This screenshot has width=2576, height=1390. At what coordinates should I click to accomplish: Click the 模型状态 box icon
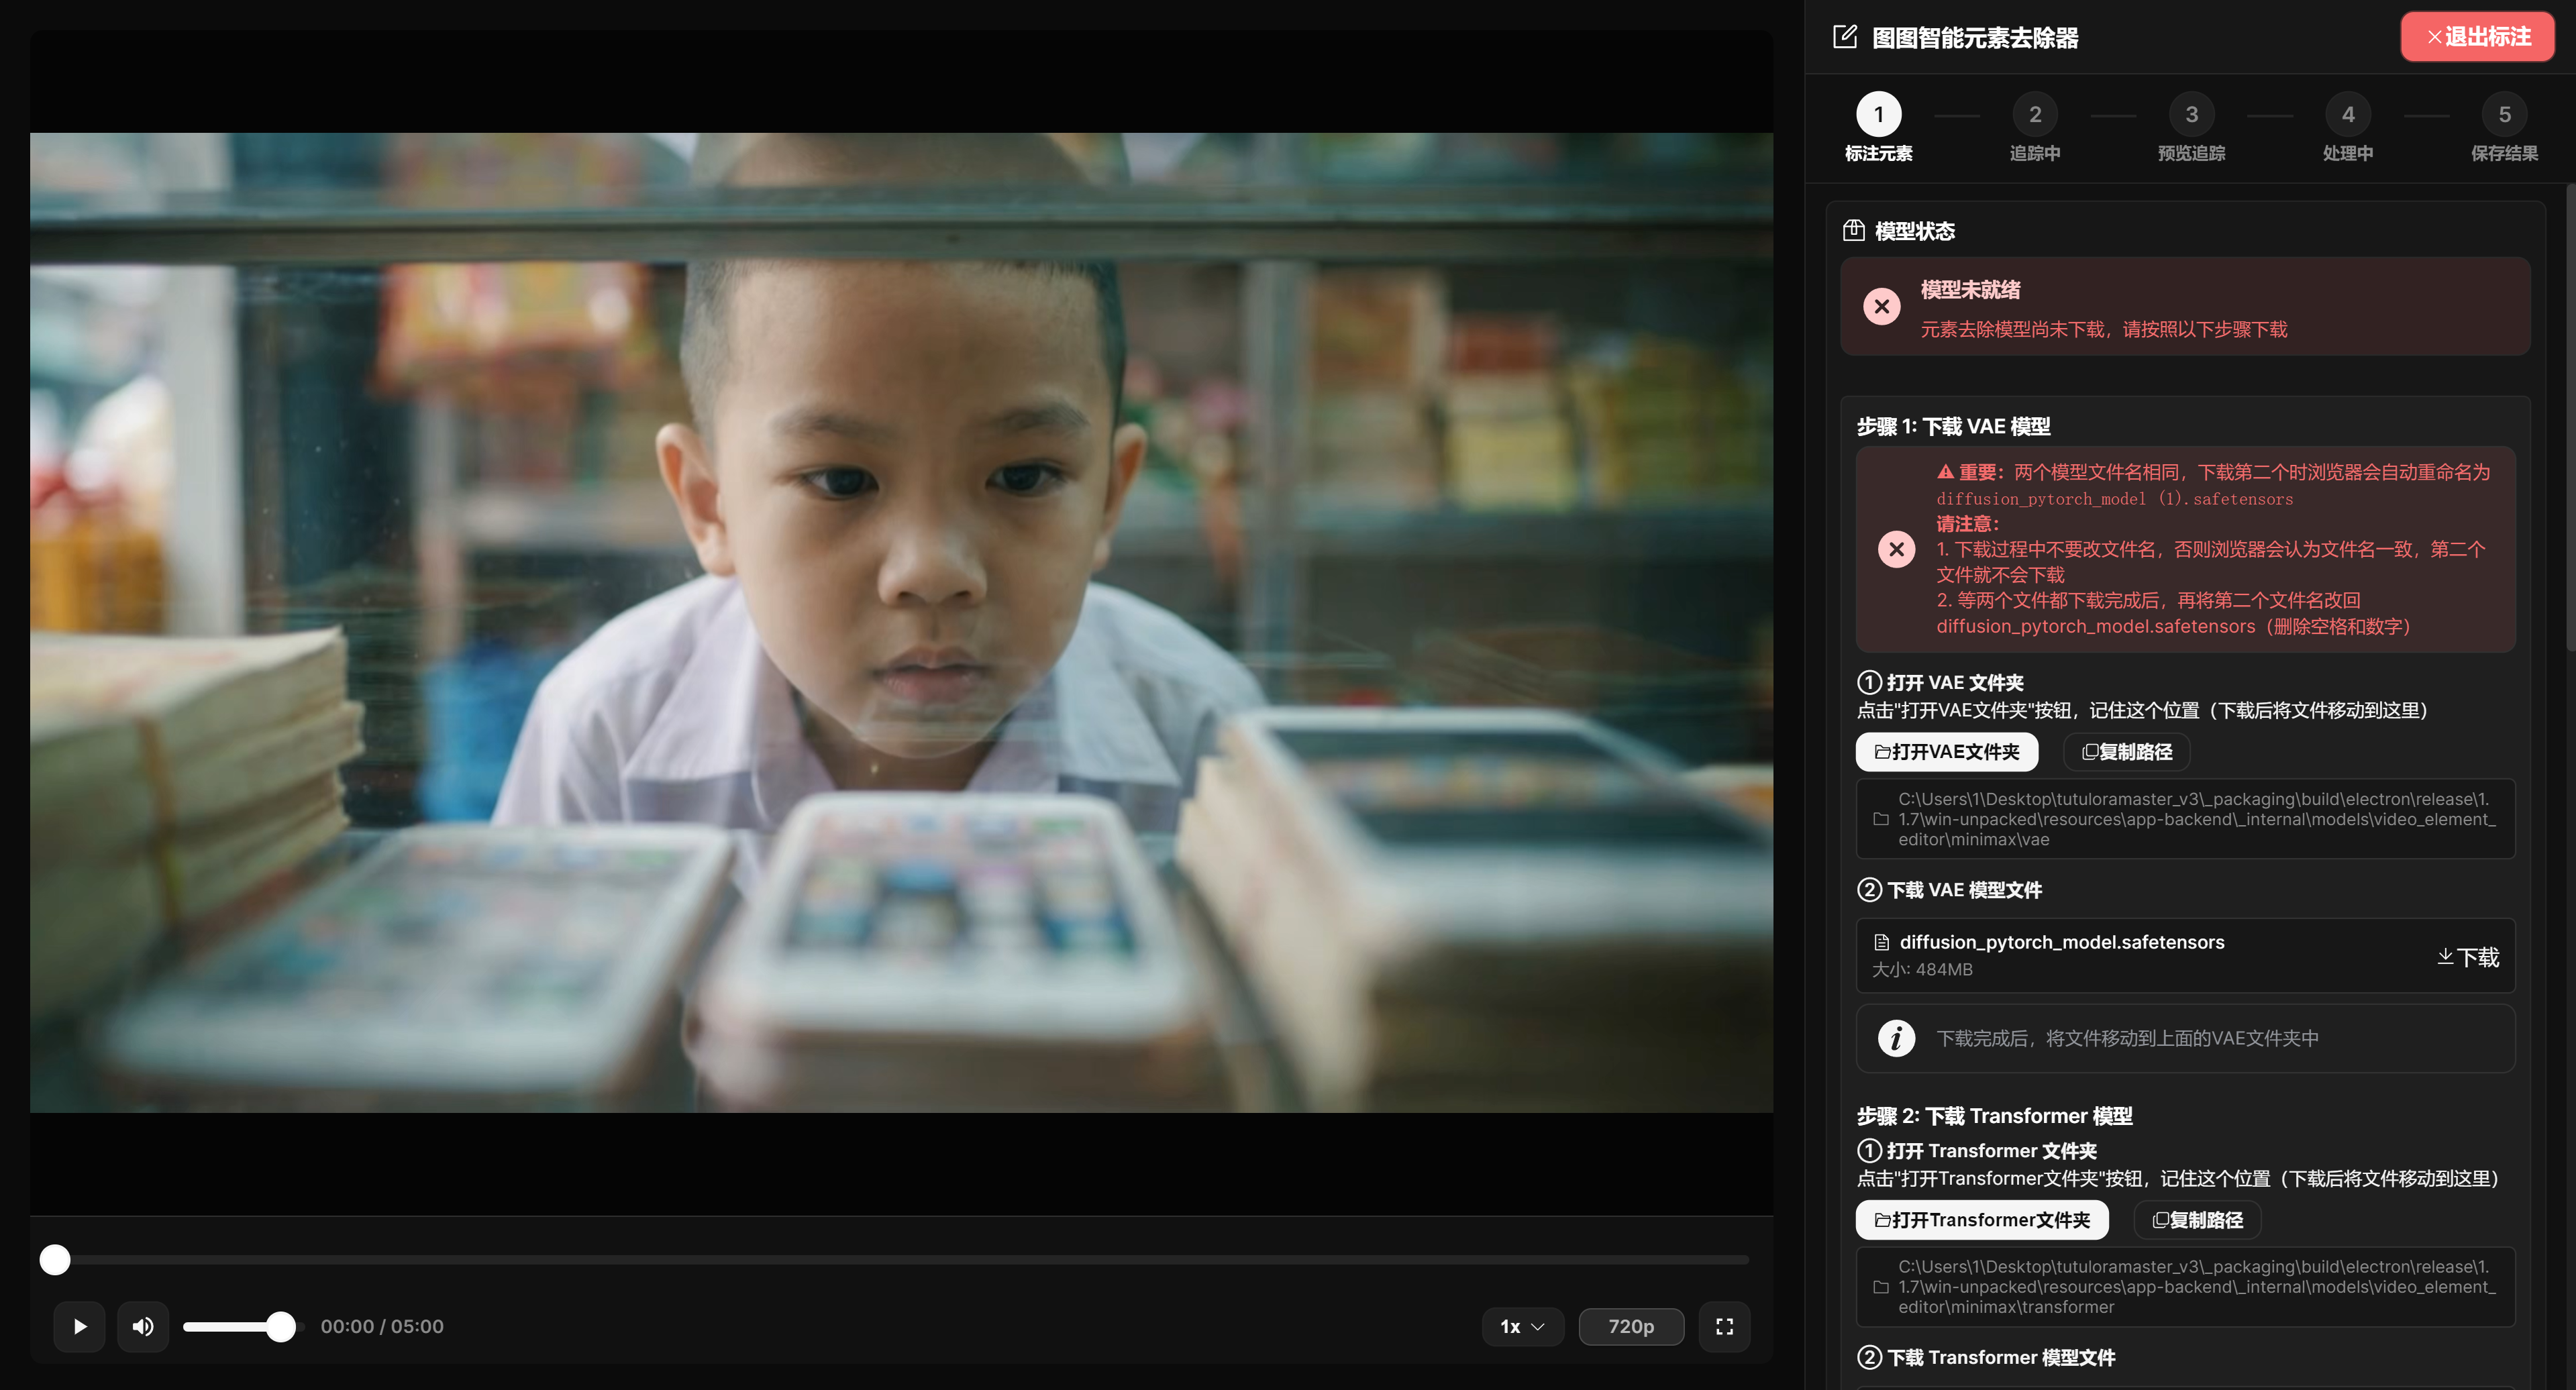(1853, 231)
